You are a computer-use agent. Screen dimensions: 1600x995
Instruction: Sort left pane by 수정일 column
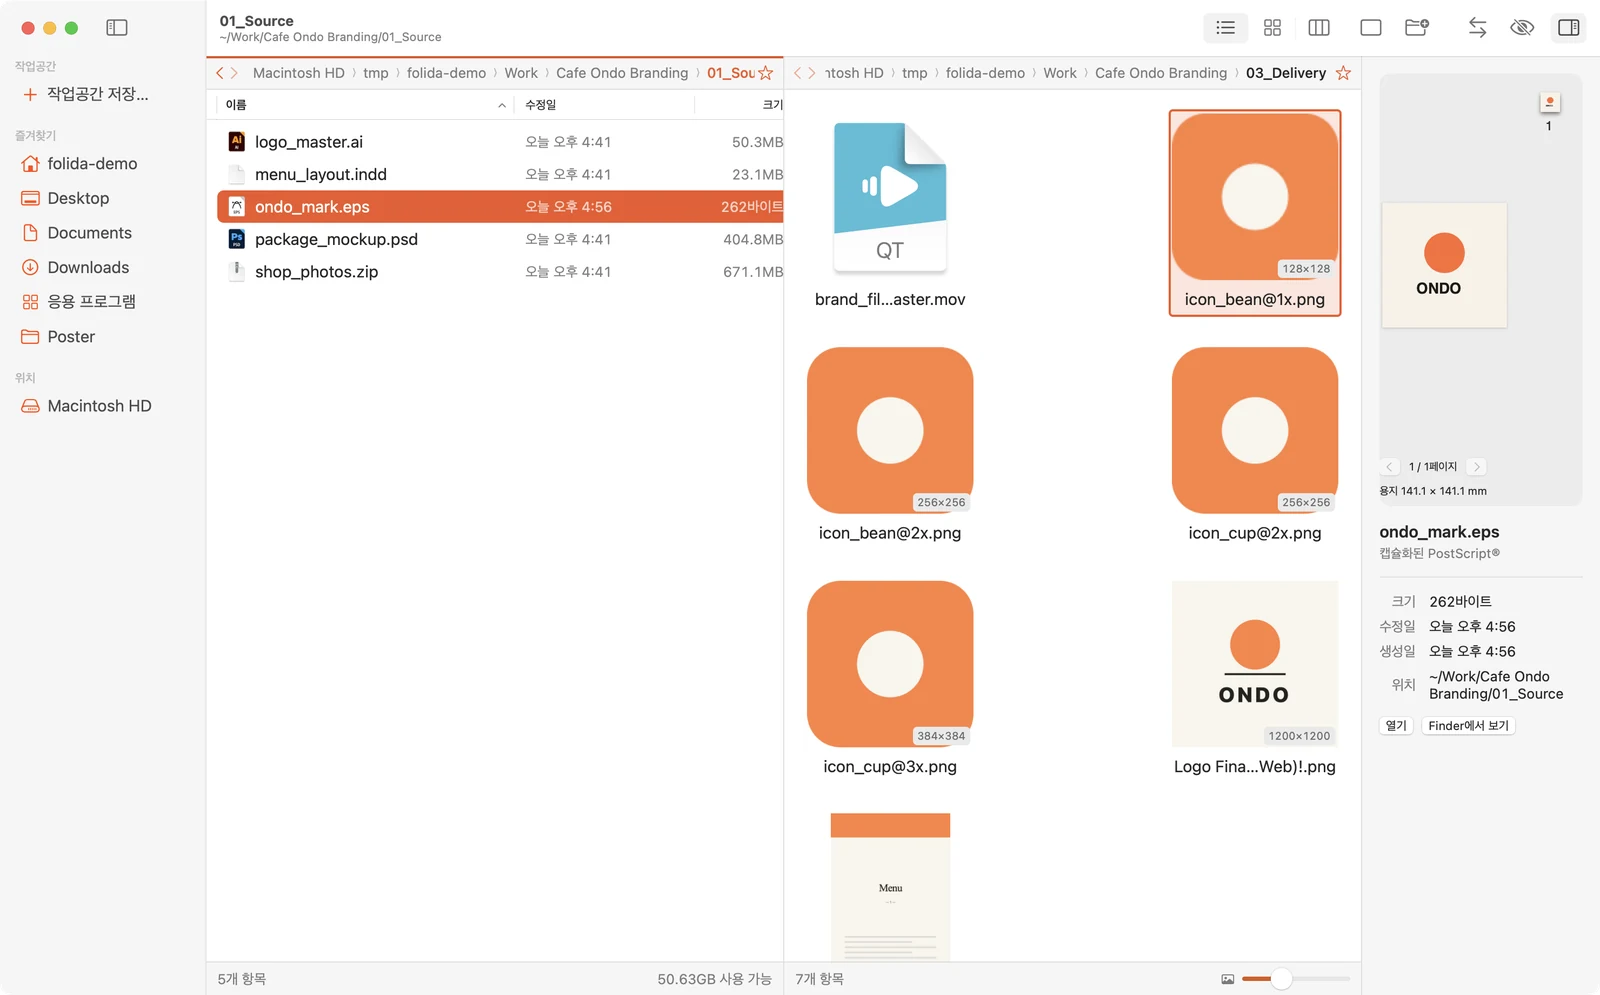coord(604,105)
